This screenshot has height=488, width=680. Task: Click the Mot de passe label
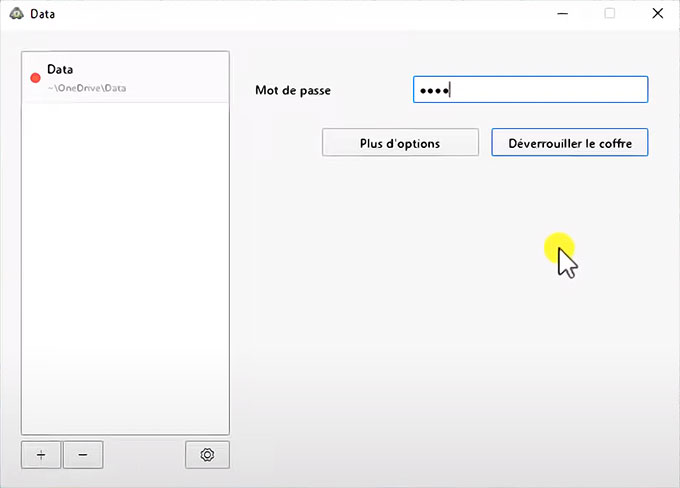click(x=293, y=90)
